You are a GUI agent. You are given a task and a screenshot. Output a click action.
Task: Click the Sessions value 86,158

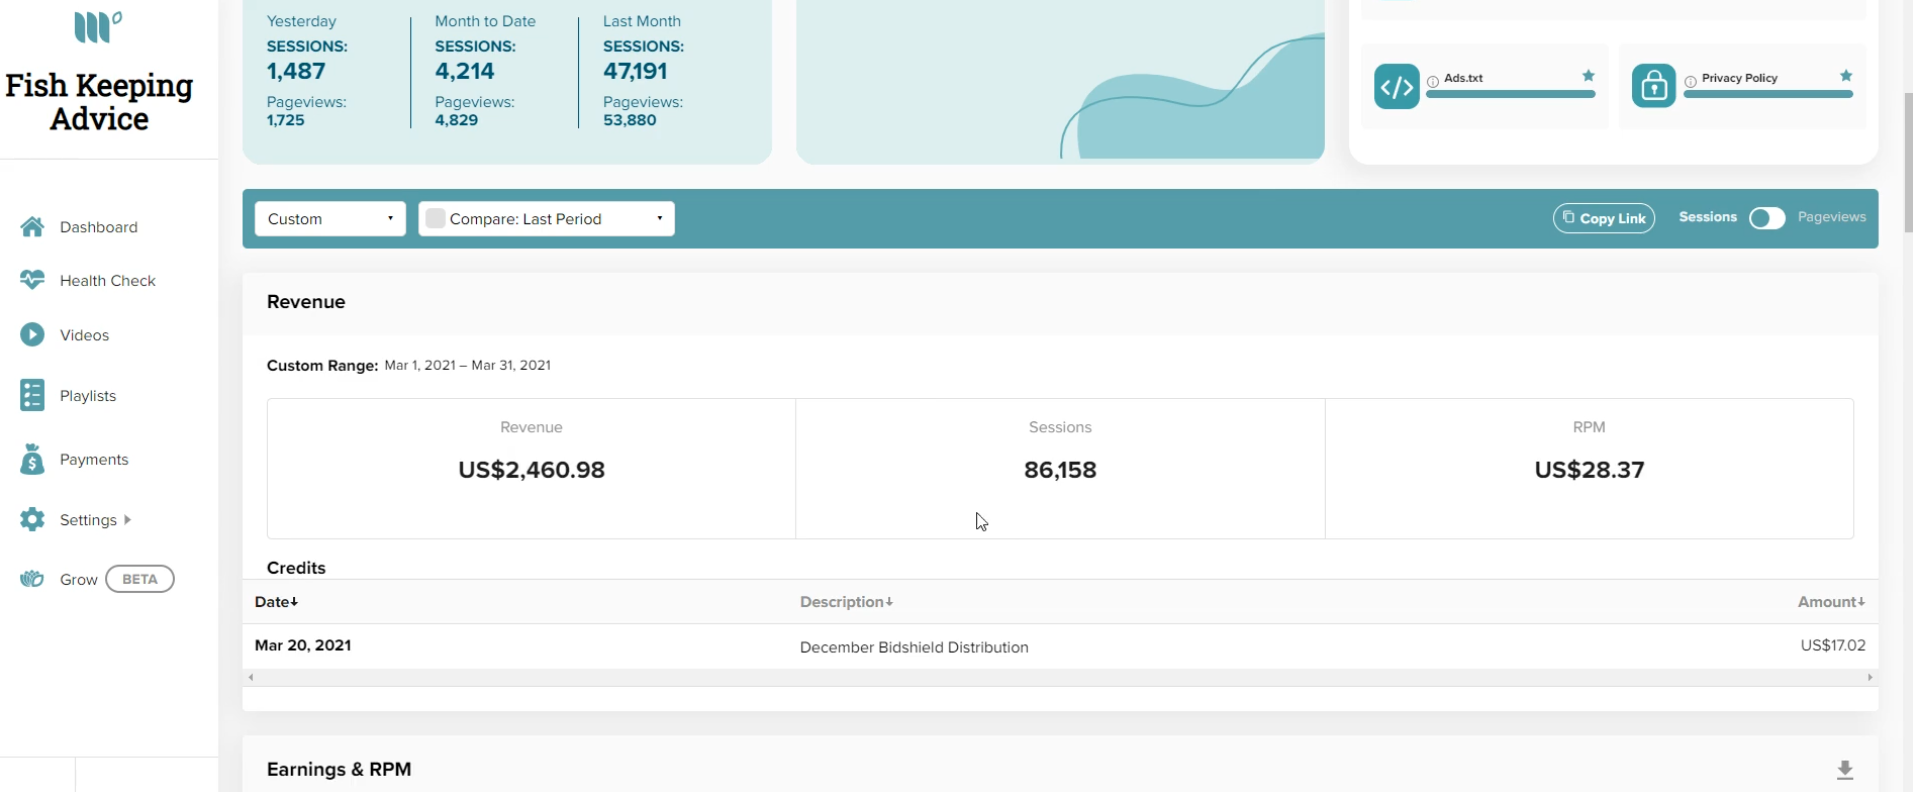(1060, 469)
